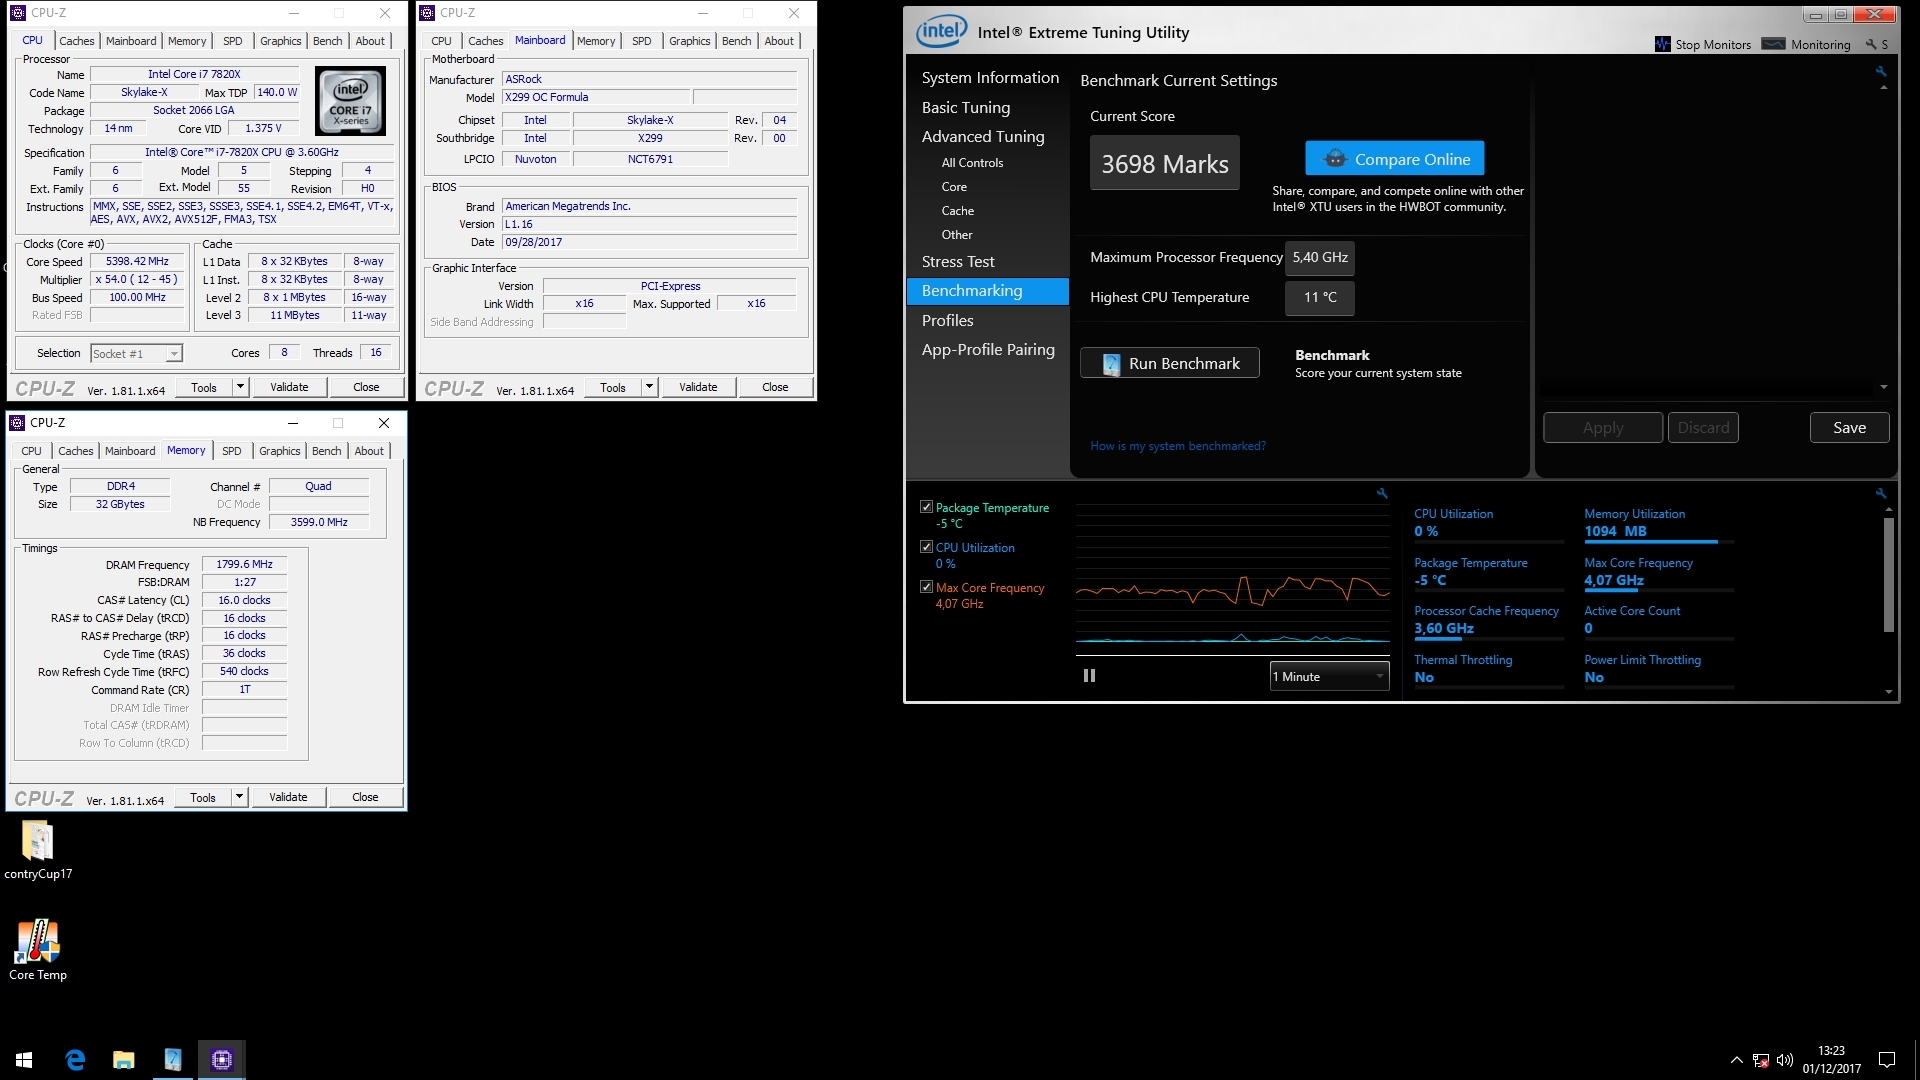Open the contryCup17 folder on desktop
The image size is (1920, 1080).
(x=38, y=850)
